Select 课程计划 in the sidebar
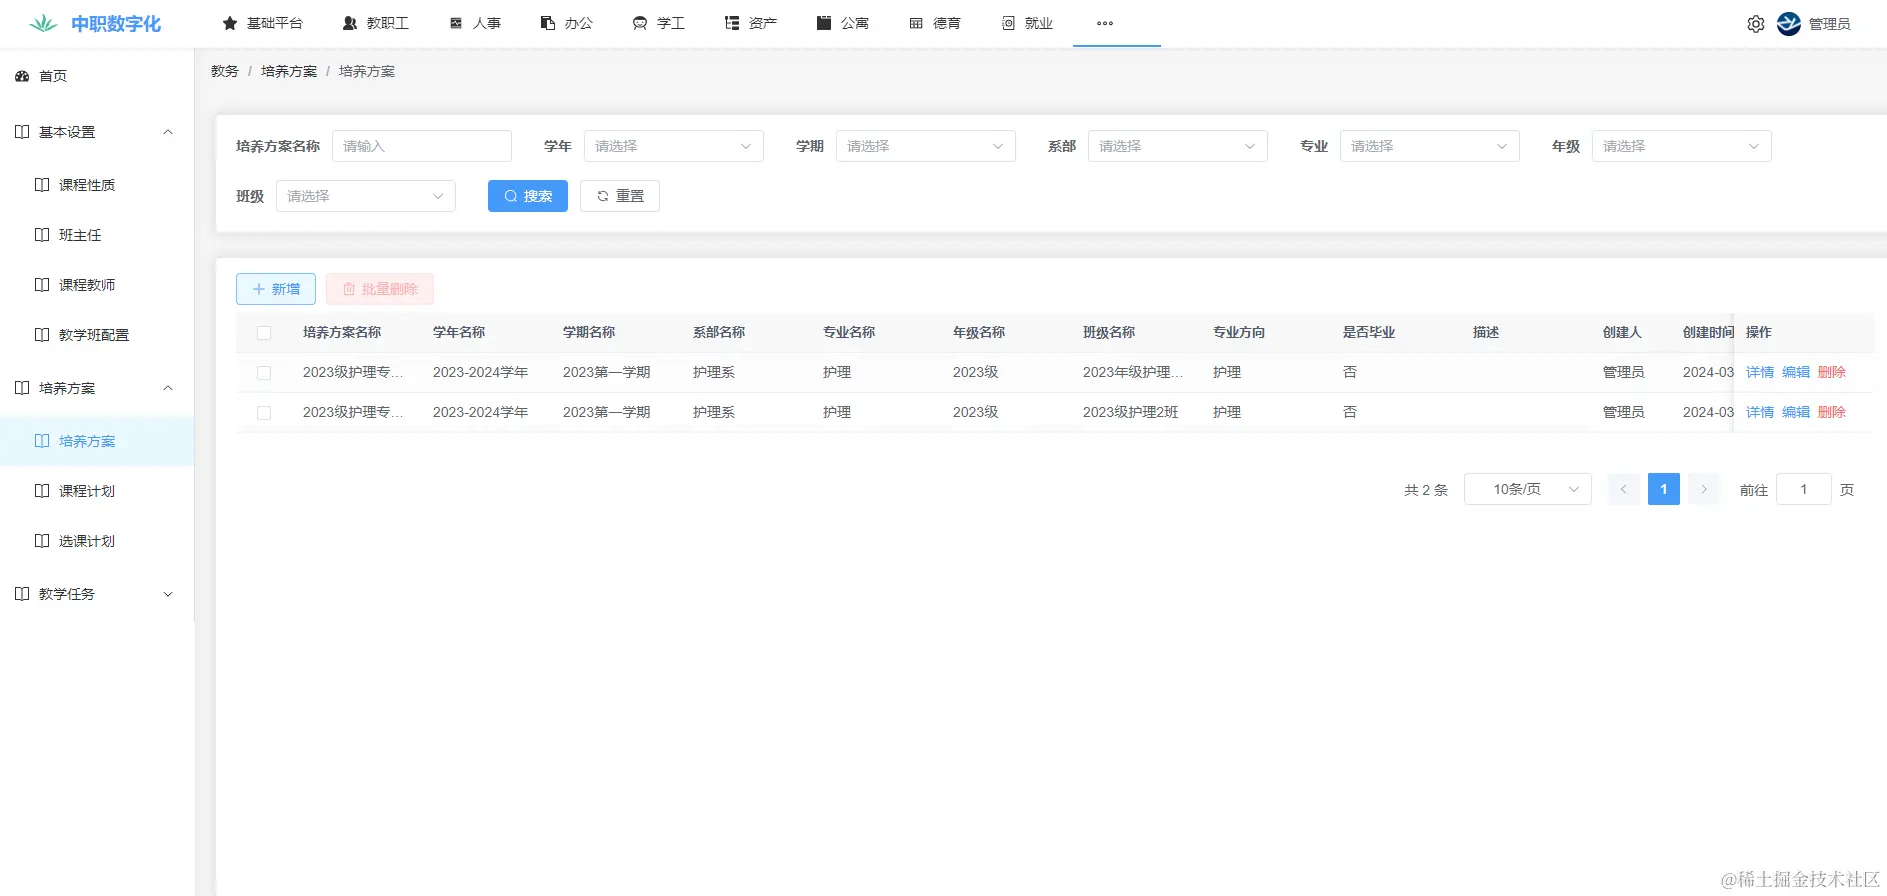The height and width of the screenshot is (896, 1887). pyautogui.click(x=97, y=491)
